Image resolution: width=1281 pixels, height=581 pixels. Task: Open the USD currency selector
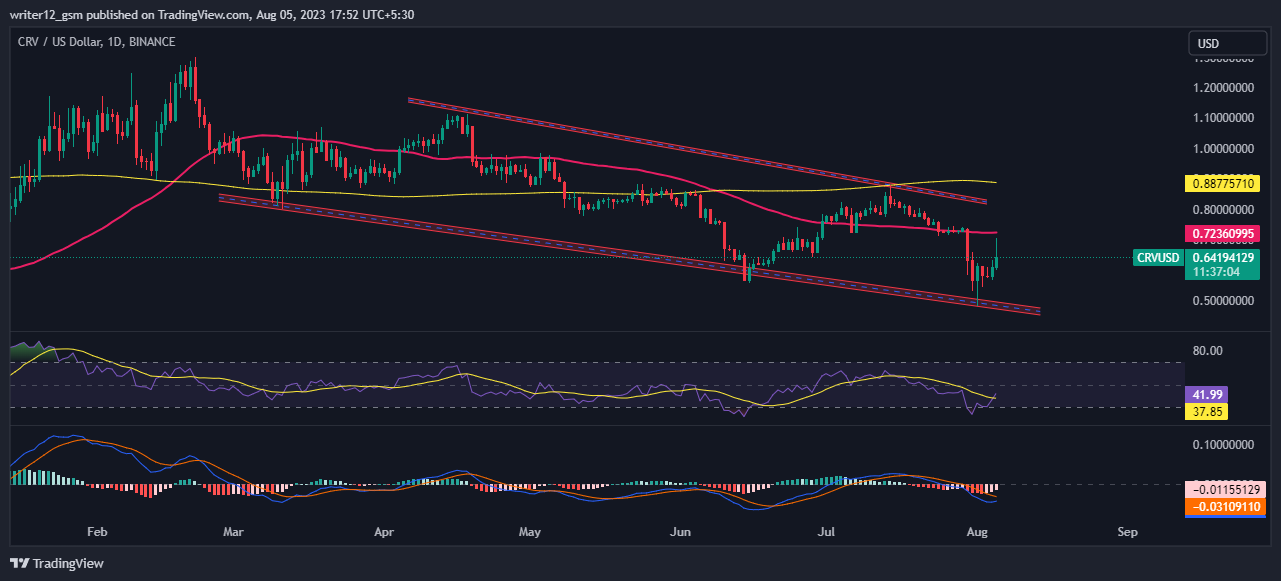tap(1227, 44)
